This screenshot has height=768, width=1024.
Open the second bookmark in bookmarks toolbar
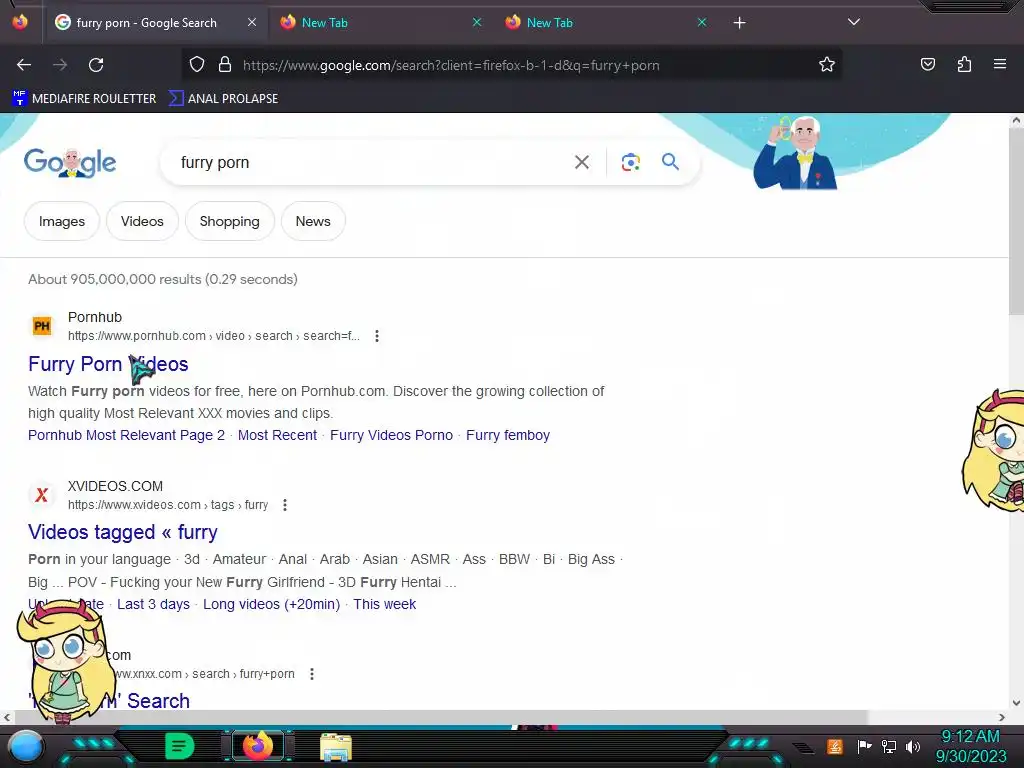223,99
